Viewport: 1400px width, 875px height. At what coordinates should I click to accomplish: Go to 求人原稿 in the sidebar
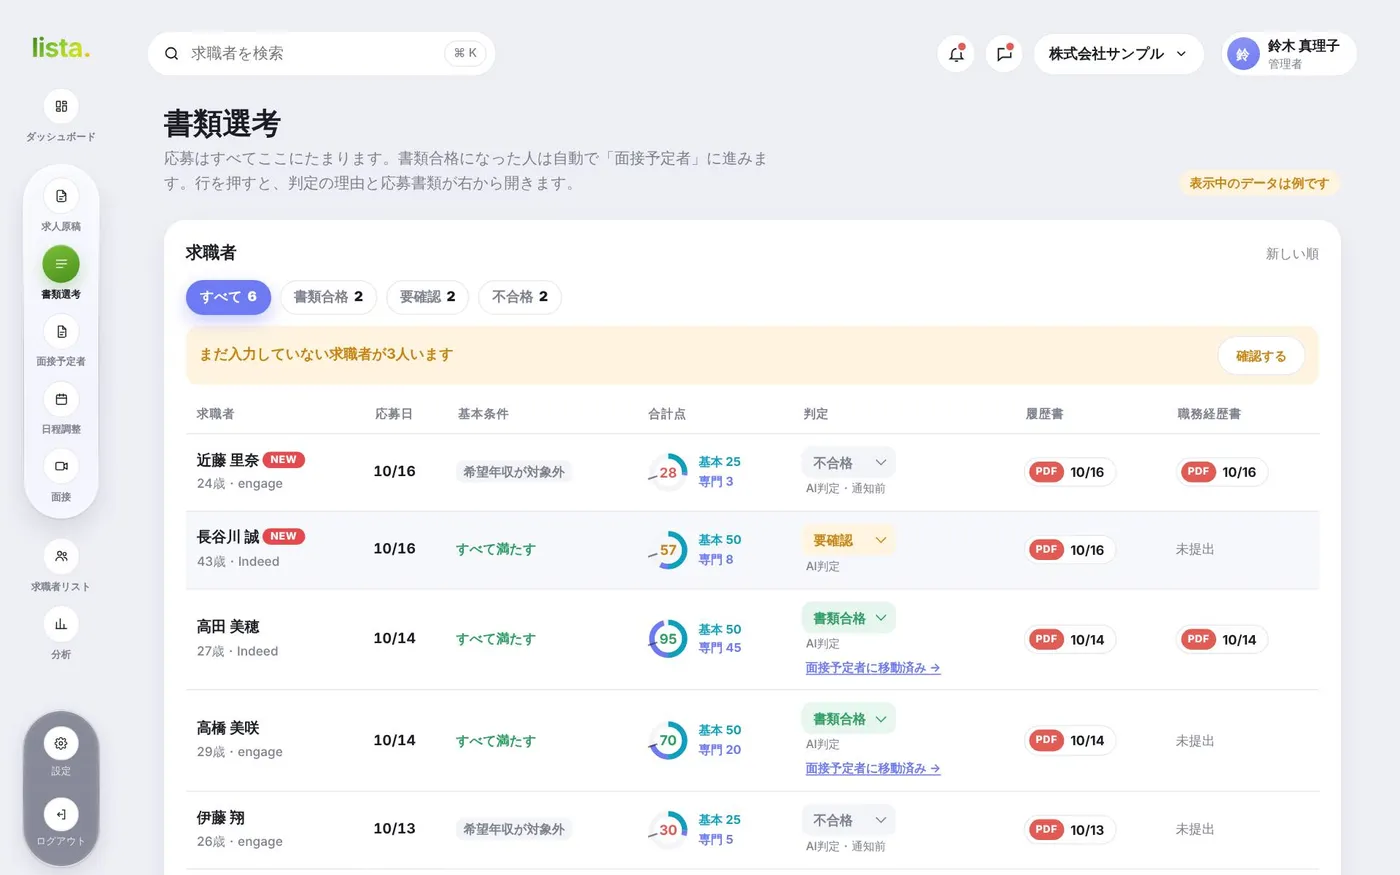click(61, 196)
